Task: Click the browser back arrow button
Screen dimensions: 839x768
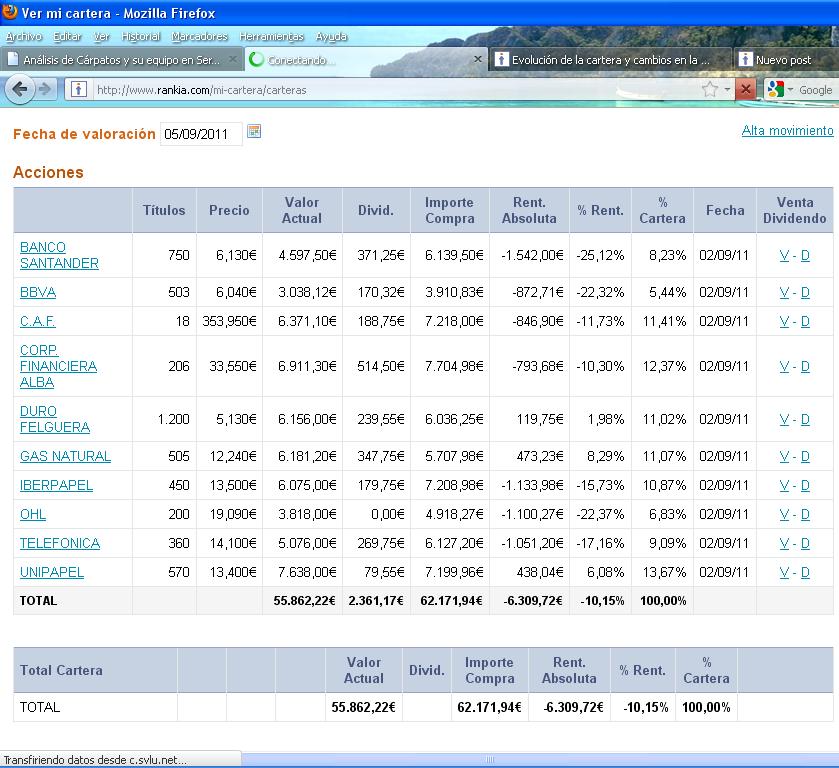Action: click(x=19, y=89)
